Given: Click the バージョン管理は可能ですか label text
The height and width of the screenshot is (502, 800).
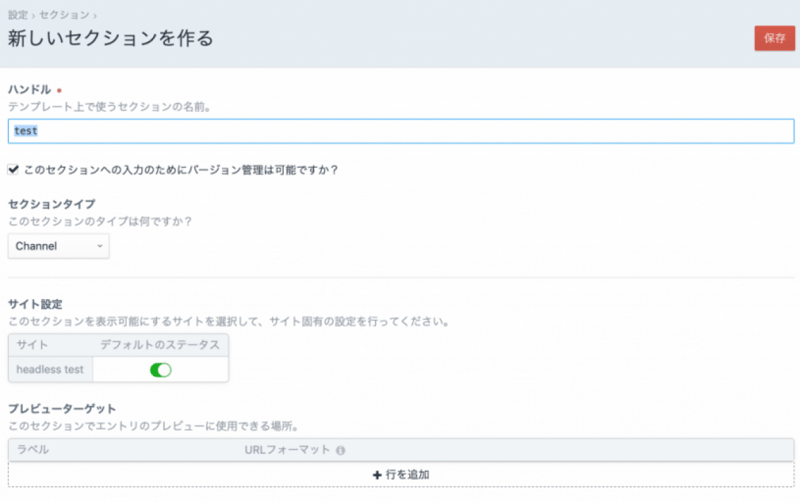Looking at the screenshot, I should point(180,169).
